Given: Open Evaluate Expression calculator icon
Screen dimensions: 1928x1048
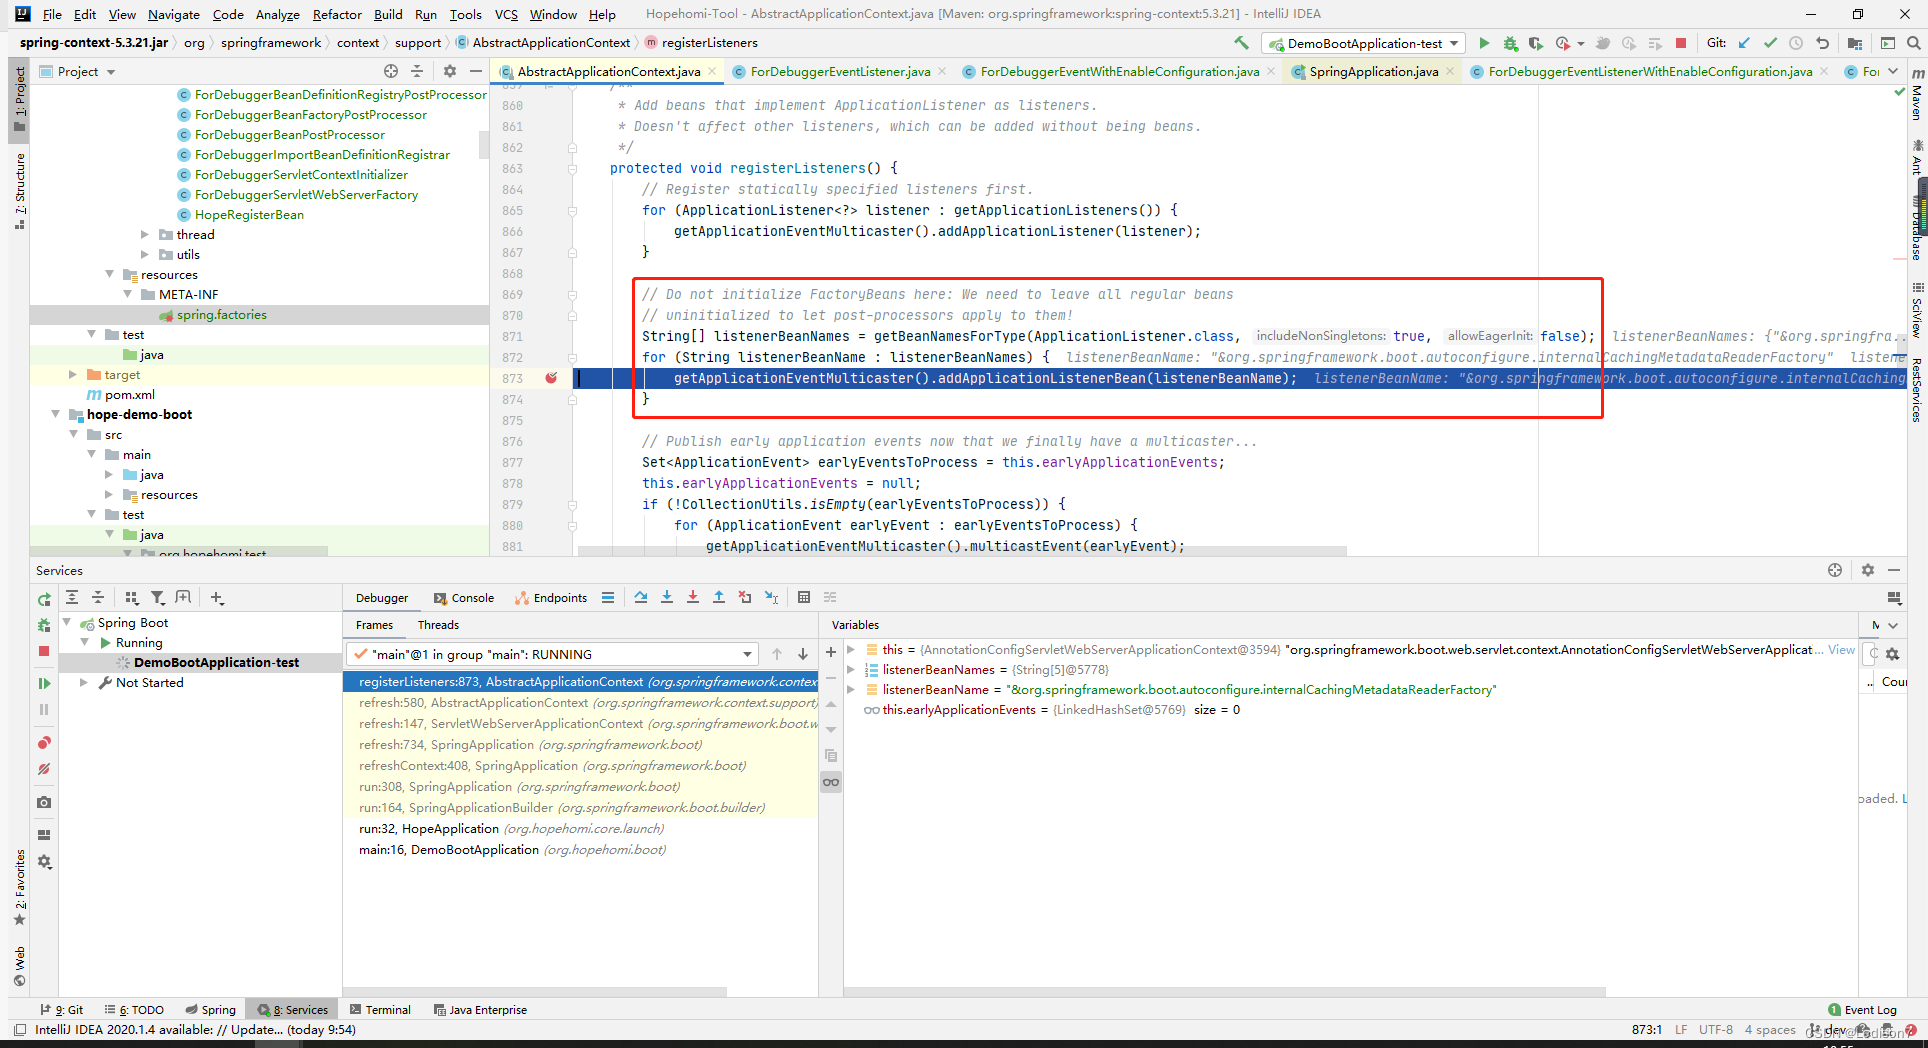Looking at the screenshot, I should coord(804,597).
